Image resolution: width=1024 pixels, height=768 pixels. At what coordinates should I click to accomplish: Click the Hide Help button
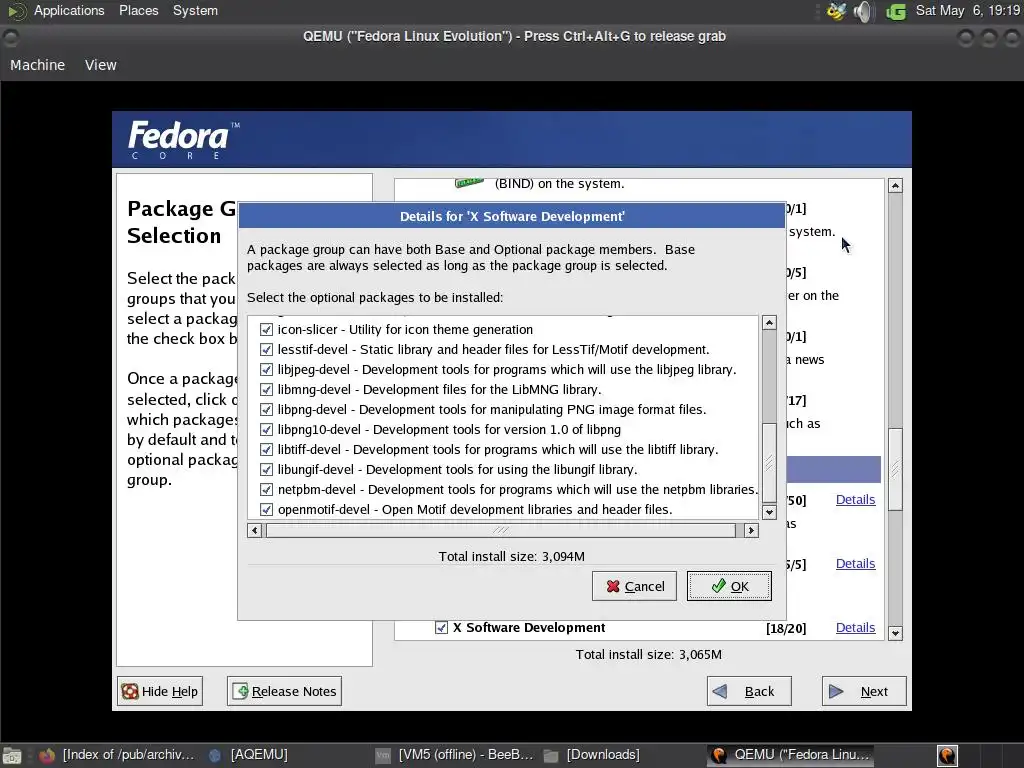click(x=160, y=691)
